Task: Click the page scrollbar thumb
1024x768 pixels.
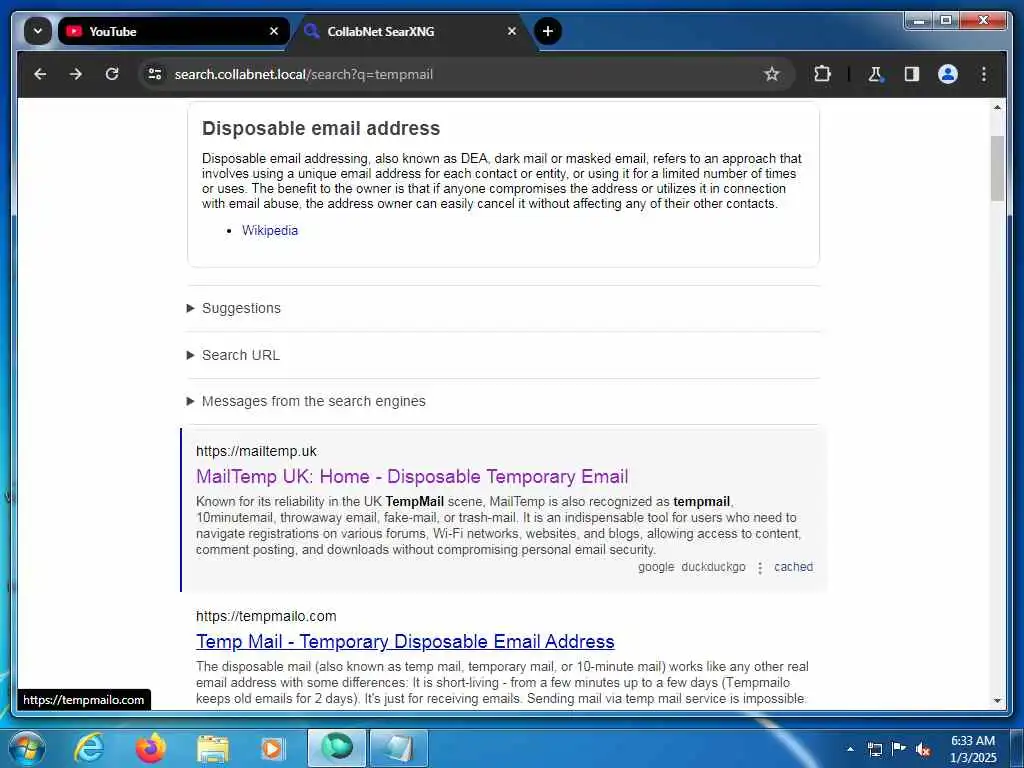Action: click(x=997, y=168)
